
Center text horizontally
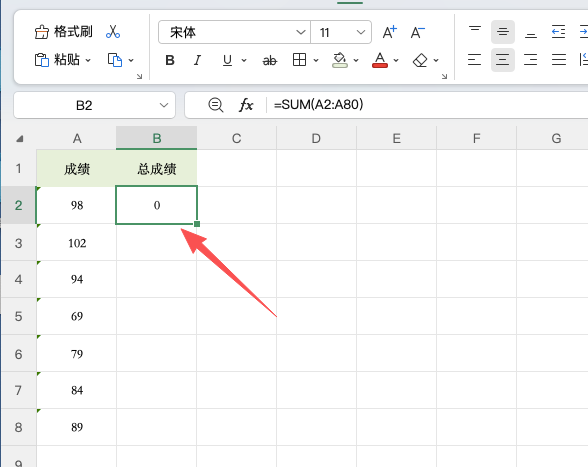[x=503, y=60]
